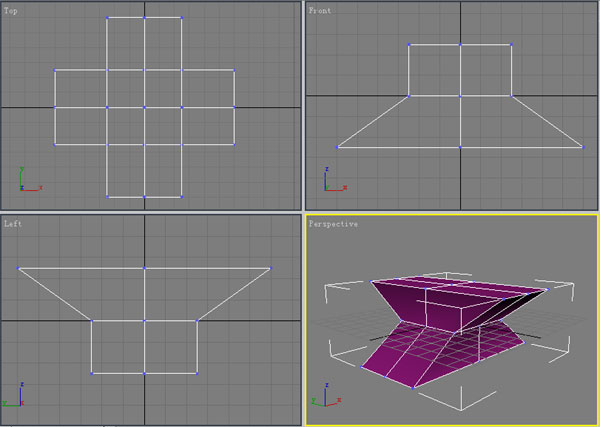Activate the Left viewport wireframe shape
Image resolution: width=600 pixels, height=427 pixels.
click(x=145, y=321)
